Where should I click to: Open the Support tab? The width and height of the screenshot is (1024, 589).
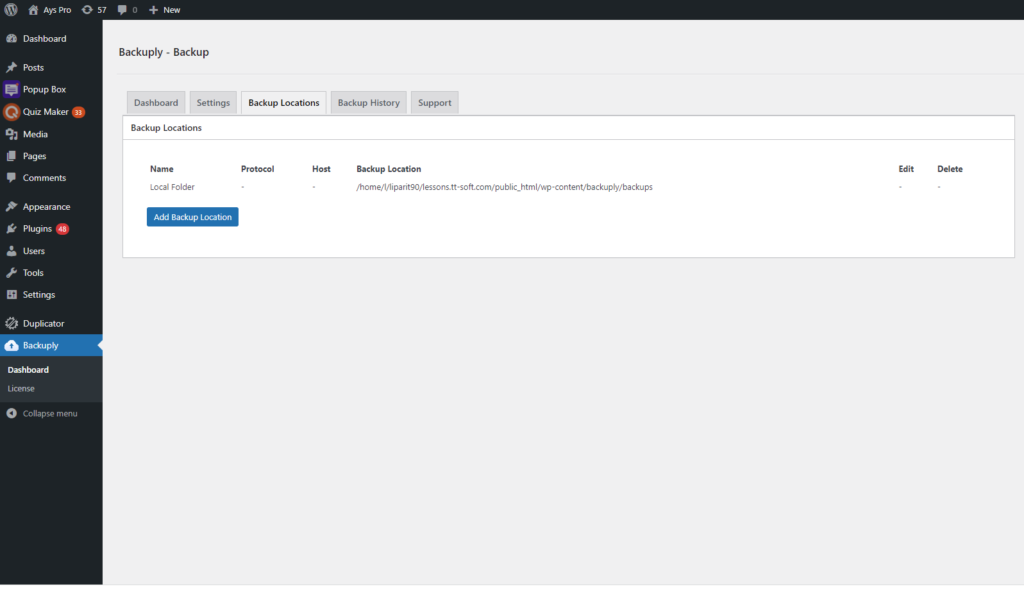click(x=435, y=103)
